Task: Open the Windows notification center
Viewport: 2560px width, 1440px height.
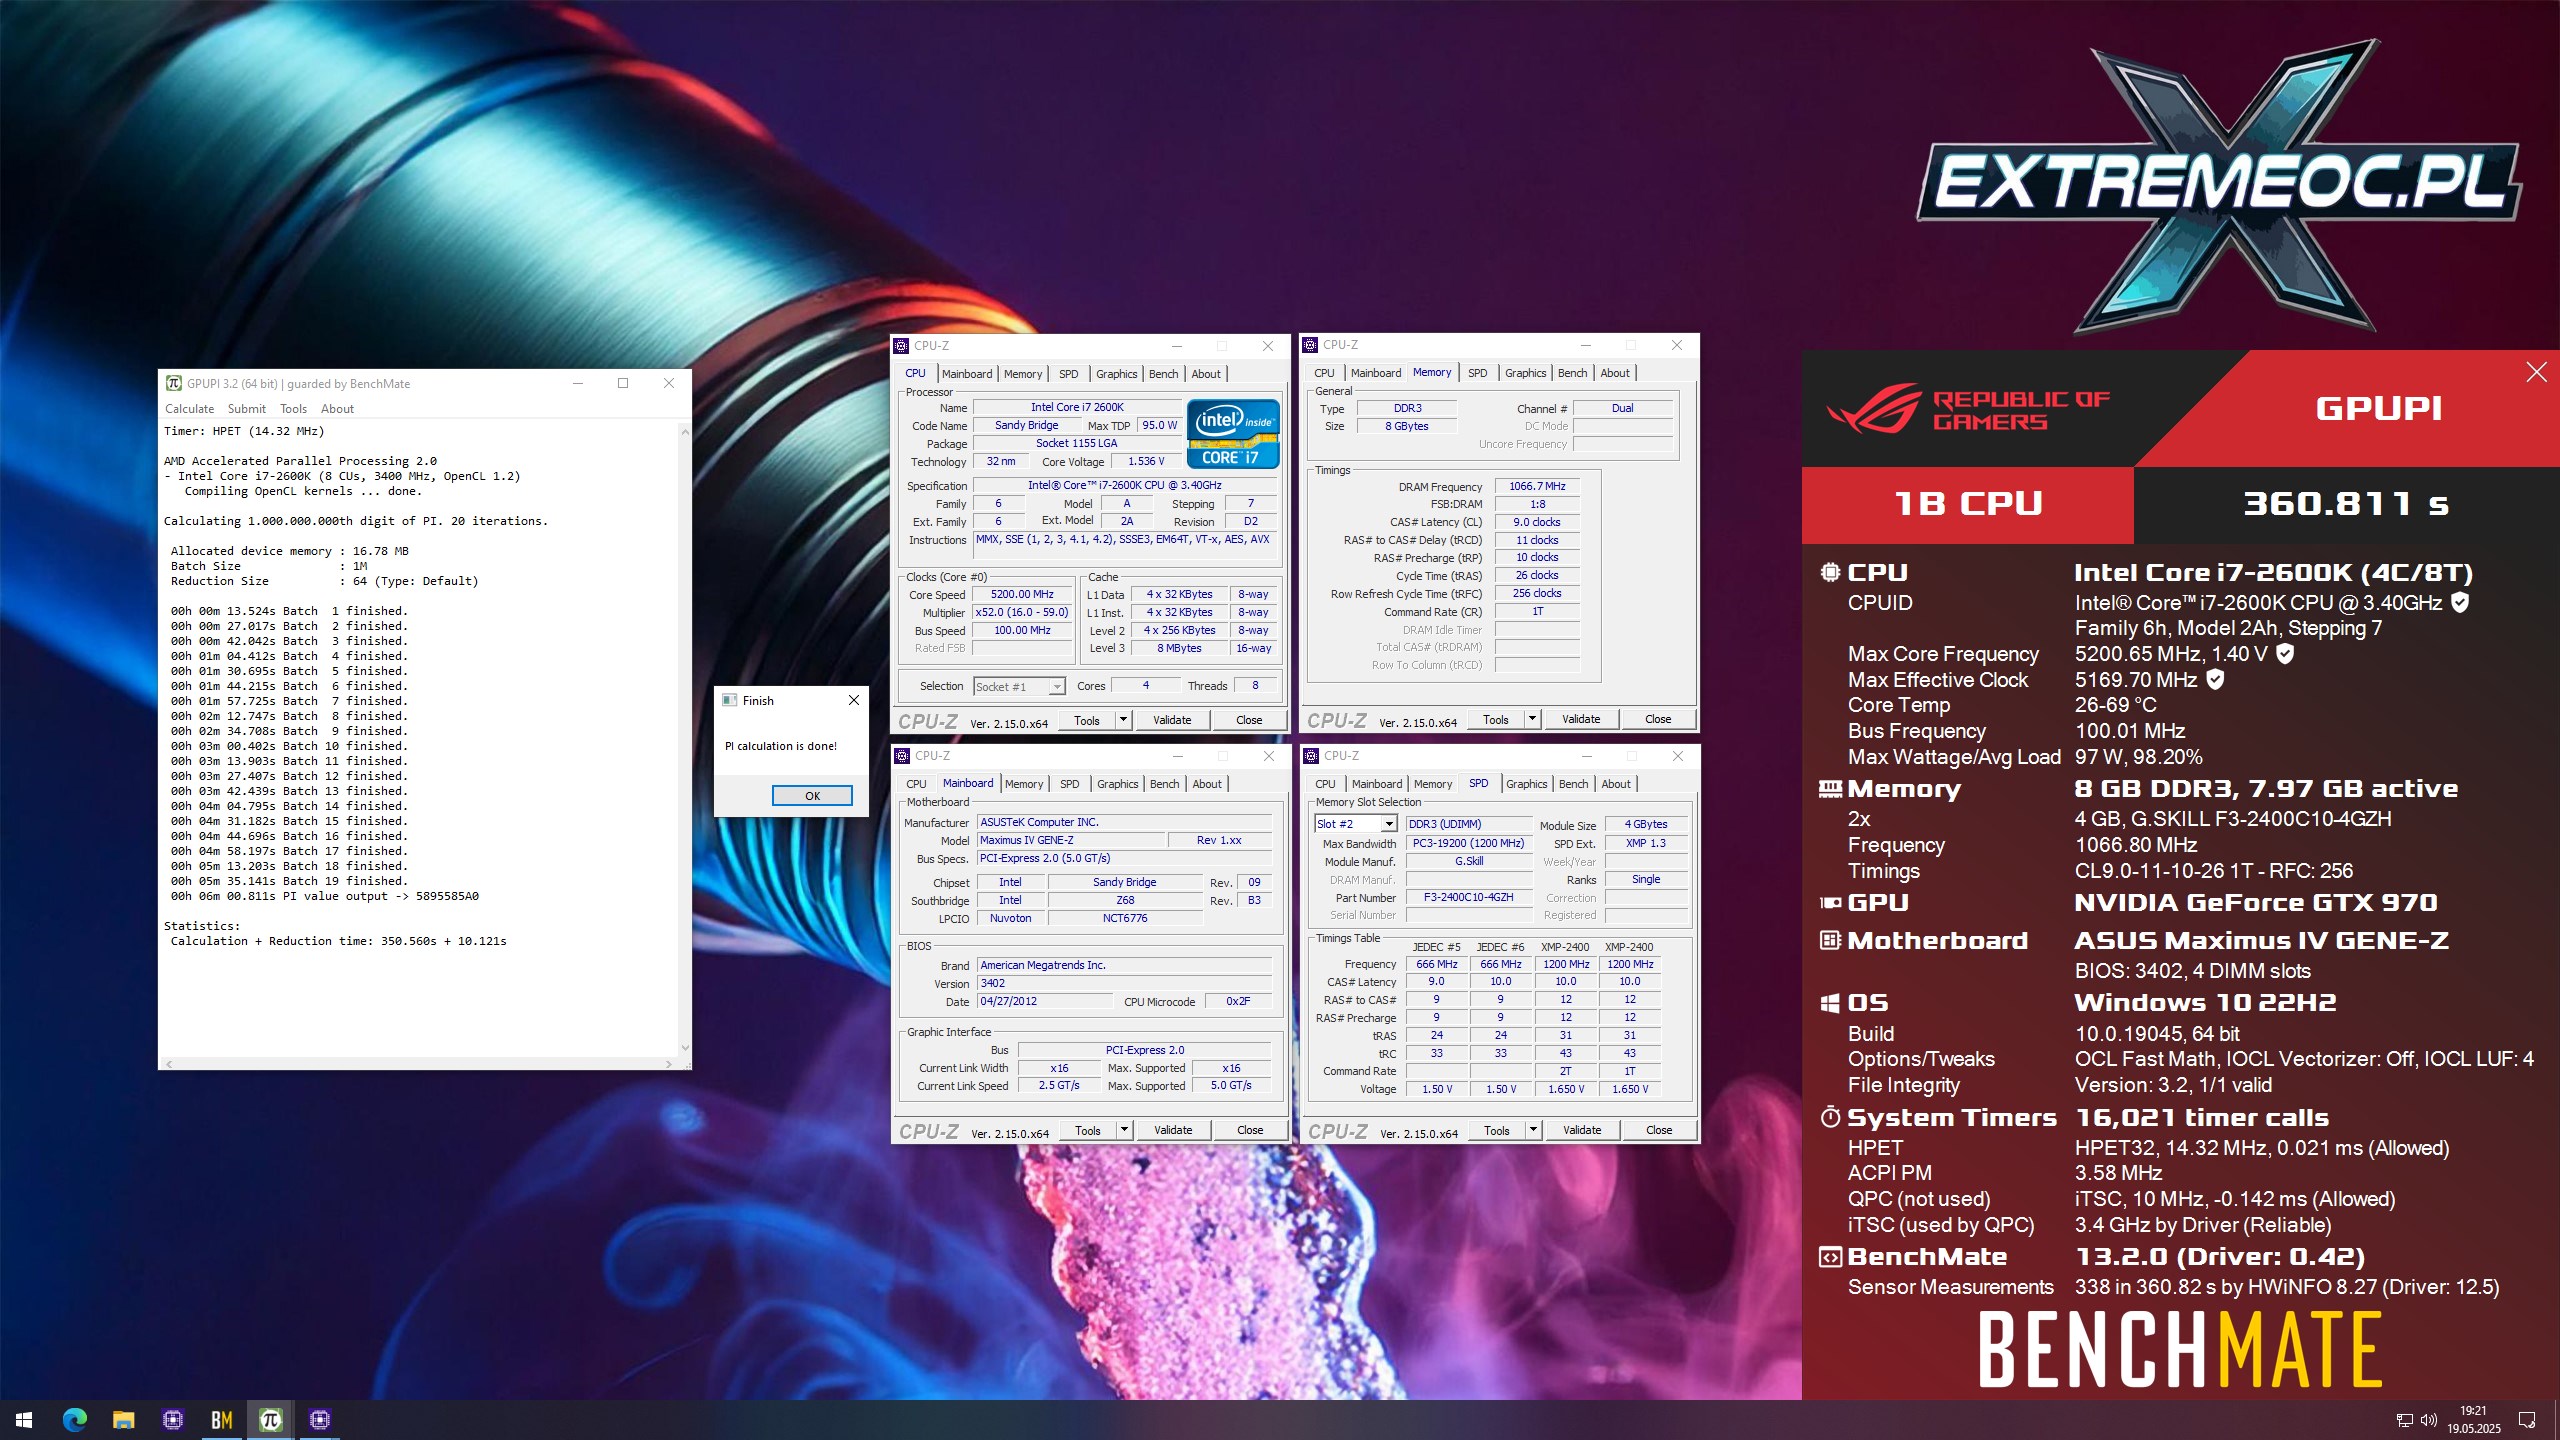Action: (x=2527, y=1420)
